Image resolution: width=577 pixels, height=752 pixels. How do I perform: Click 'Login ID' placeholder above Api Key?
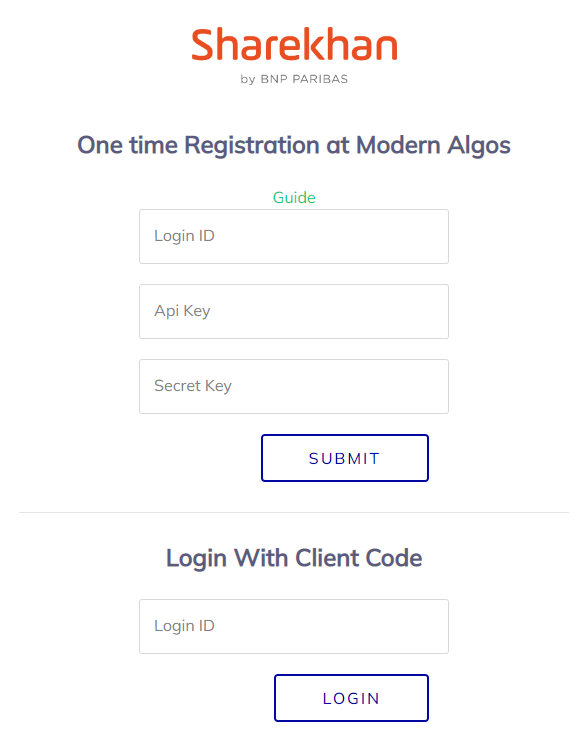pos(184,236)
